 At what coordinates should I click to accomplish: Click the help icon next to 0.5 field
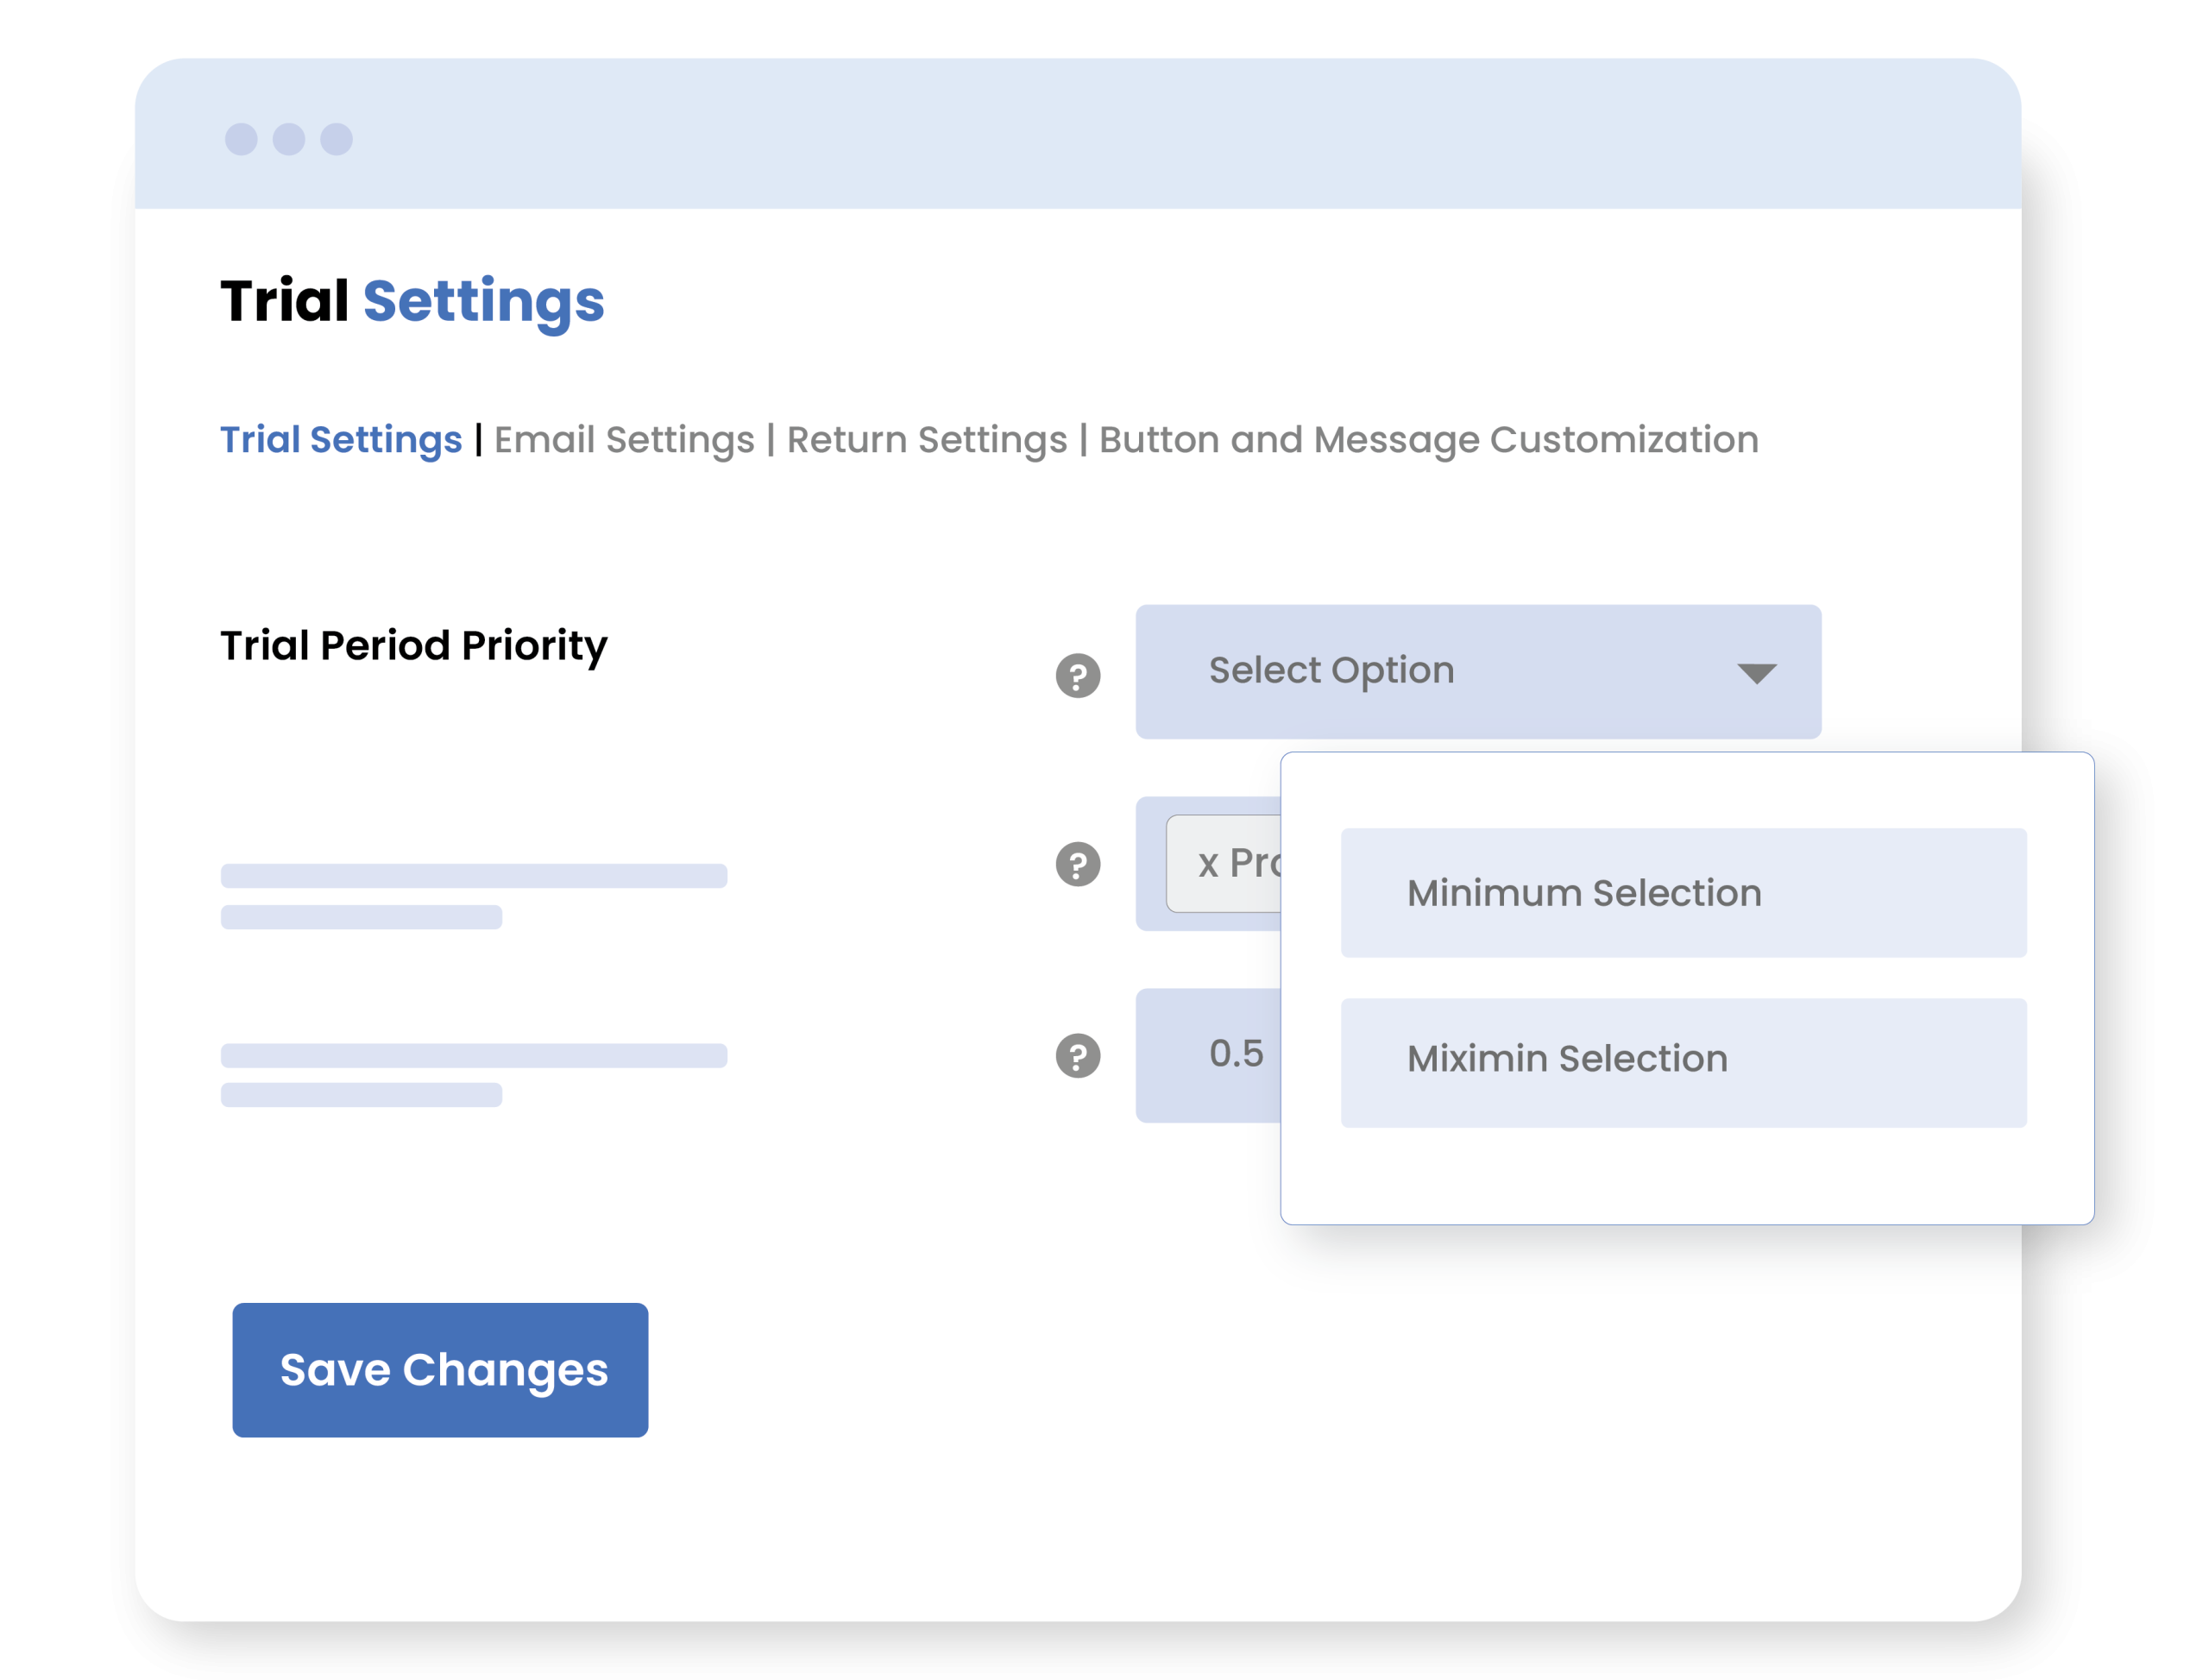[1078, 1056]
